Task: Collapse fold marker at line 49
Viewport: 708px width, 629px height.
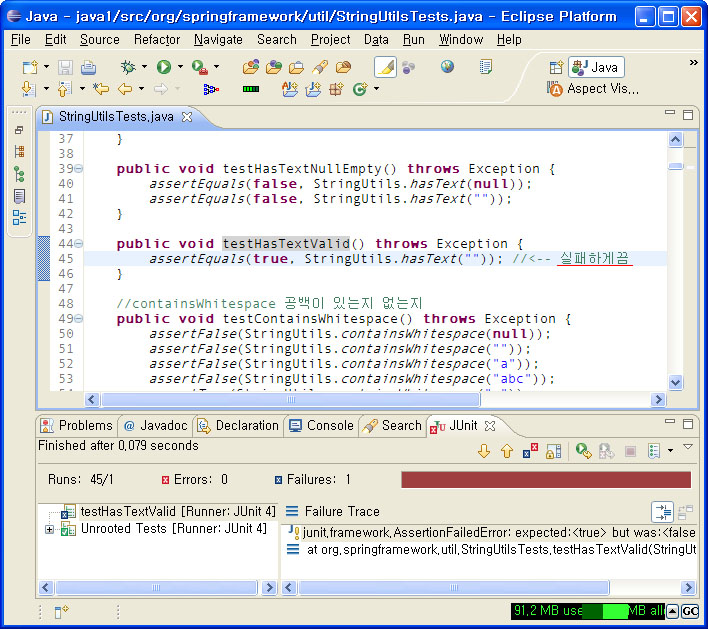Action: click(x=79, y=319)
